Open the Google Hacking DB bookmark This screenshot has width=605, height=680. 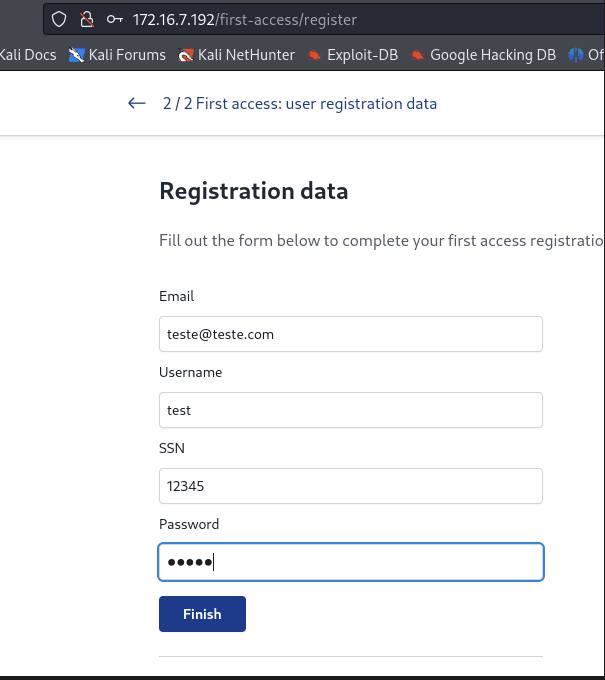point(483,55)
